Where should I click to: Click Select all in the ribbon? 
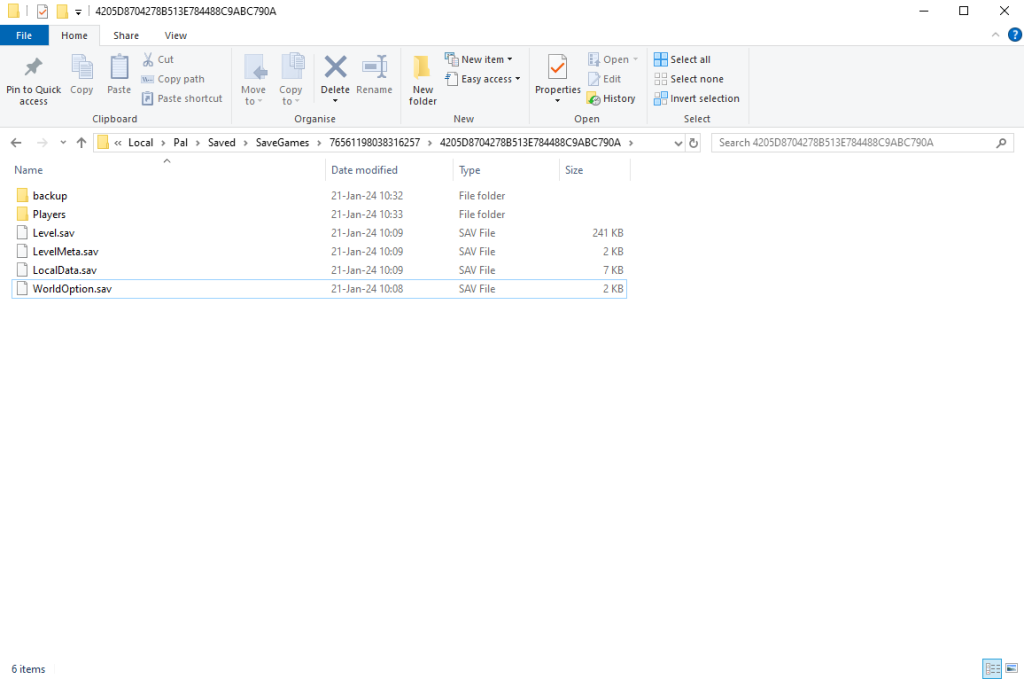(683, 59)
